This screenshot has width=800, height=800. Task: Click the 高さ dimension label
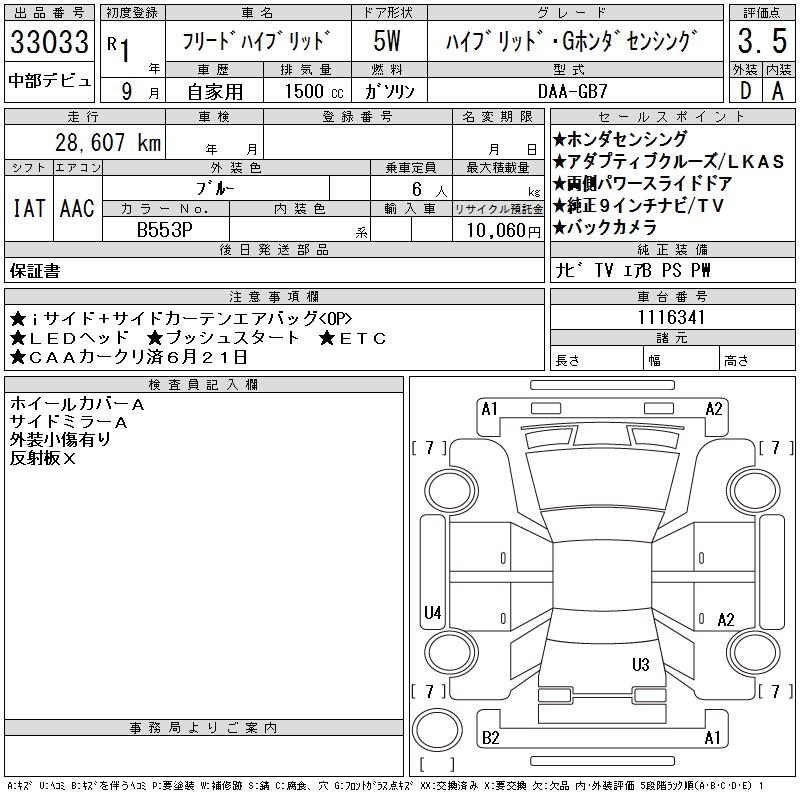pyautogui.click(x=736, y=361)
